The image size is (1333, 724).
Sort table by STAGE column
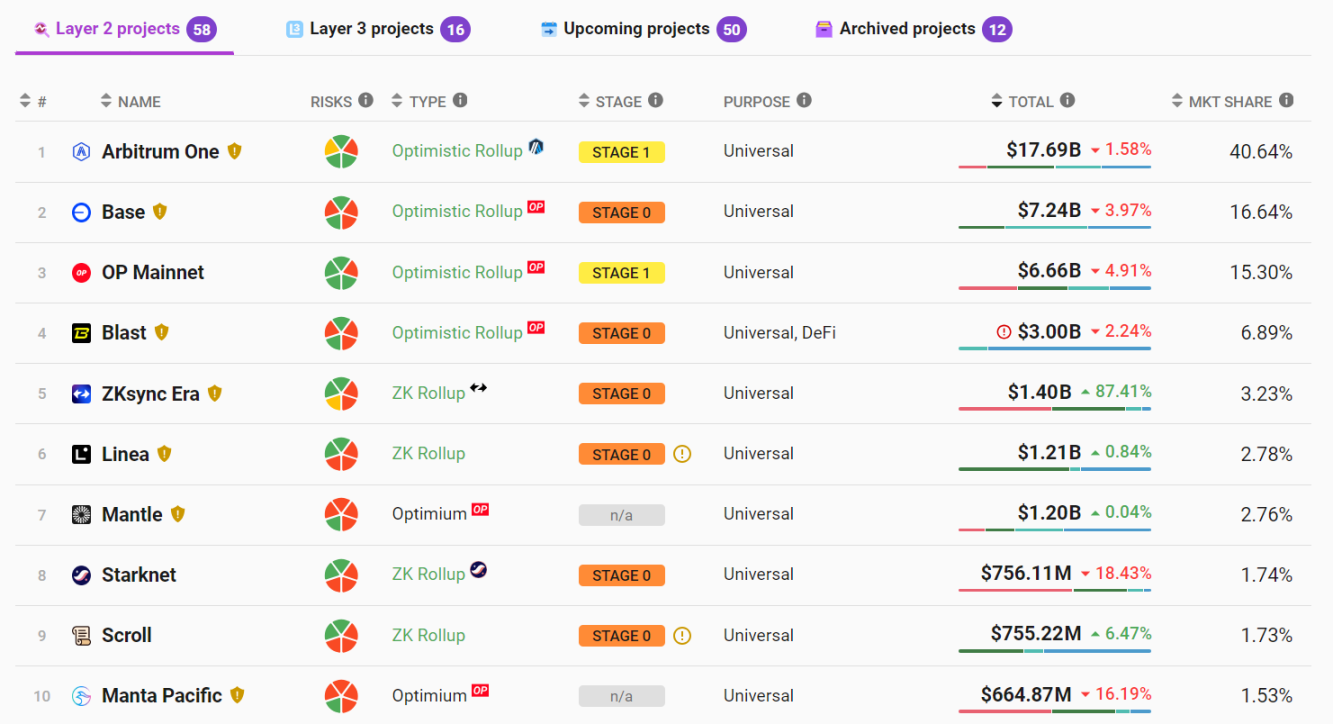(611, 101)
